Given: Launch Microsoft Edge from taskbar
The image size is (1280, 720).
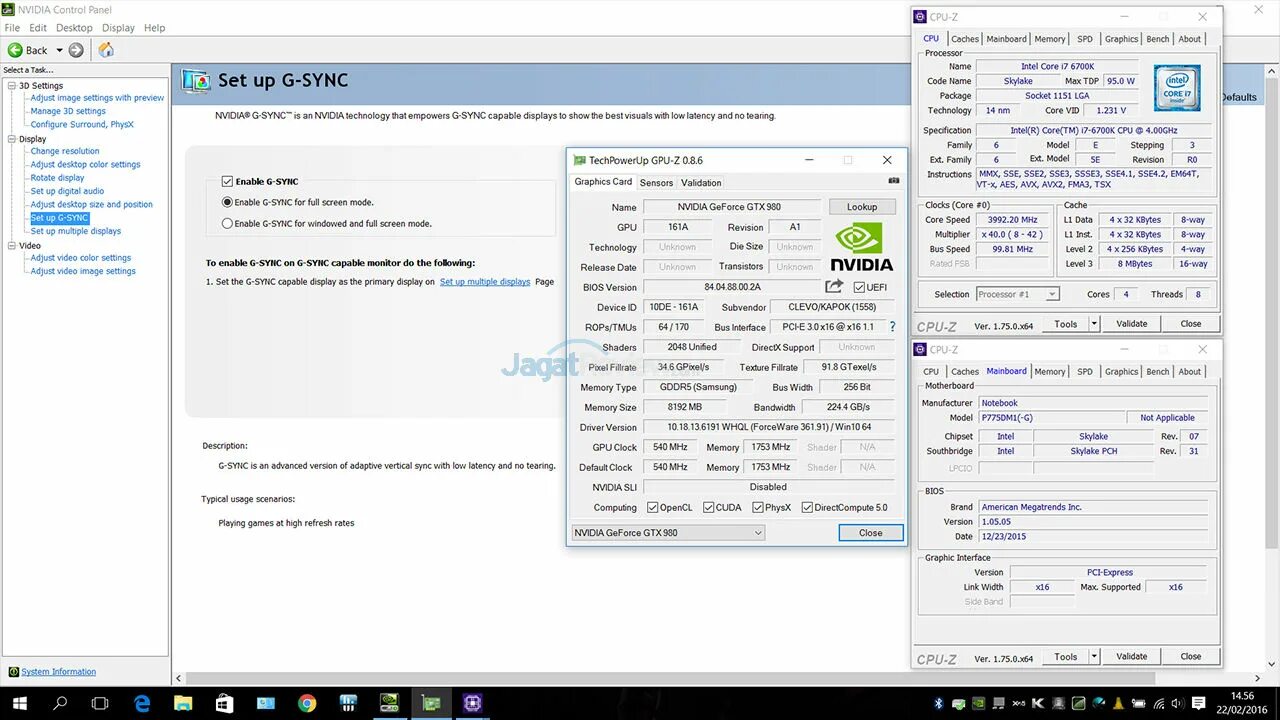Looking at the screenshot, I should (x=142, y=703).
